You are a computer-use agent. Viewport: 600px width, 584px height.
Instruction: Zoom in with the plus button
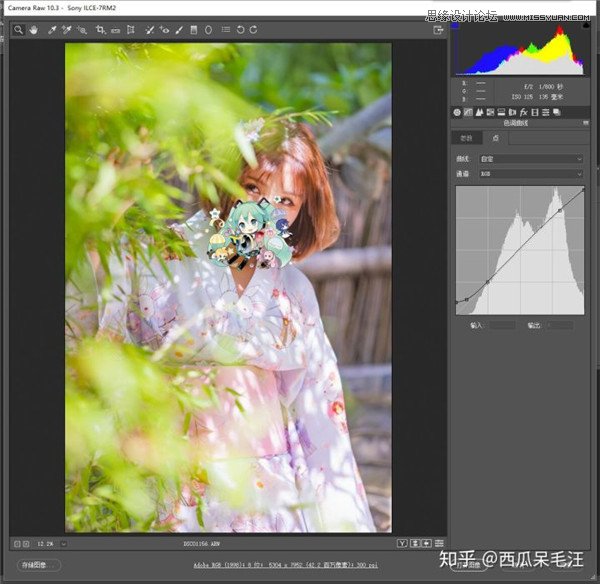tap(26, 544)
